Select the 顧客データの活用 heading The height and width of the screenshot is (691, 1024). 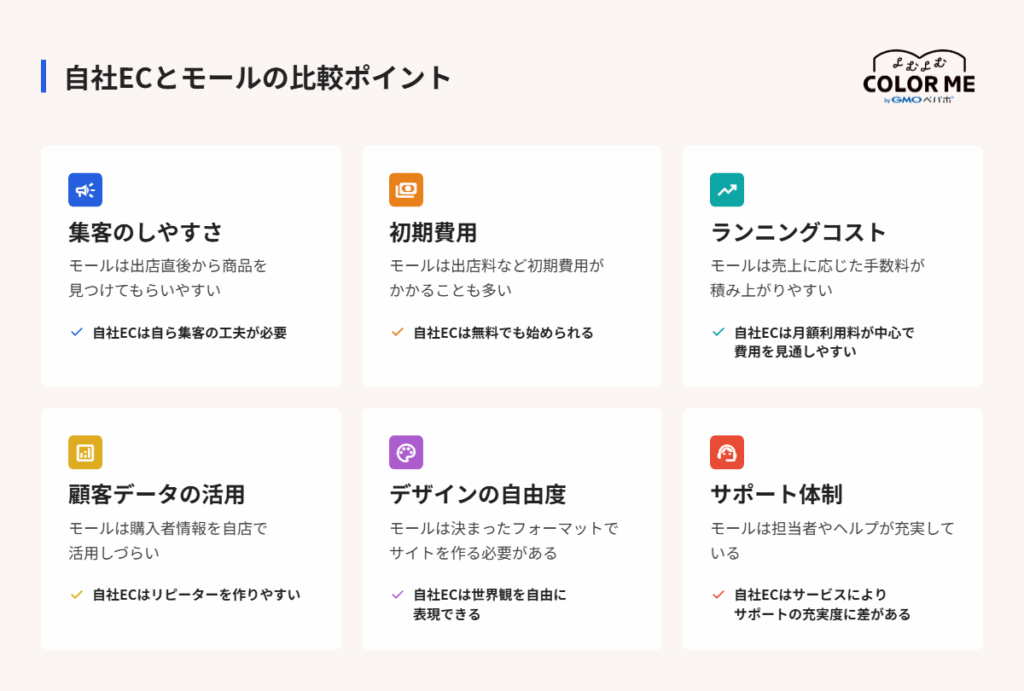point(156,494)
